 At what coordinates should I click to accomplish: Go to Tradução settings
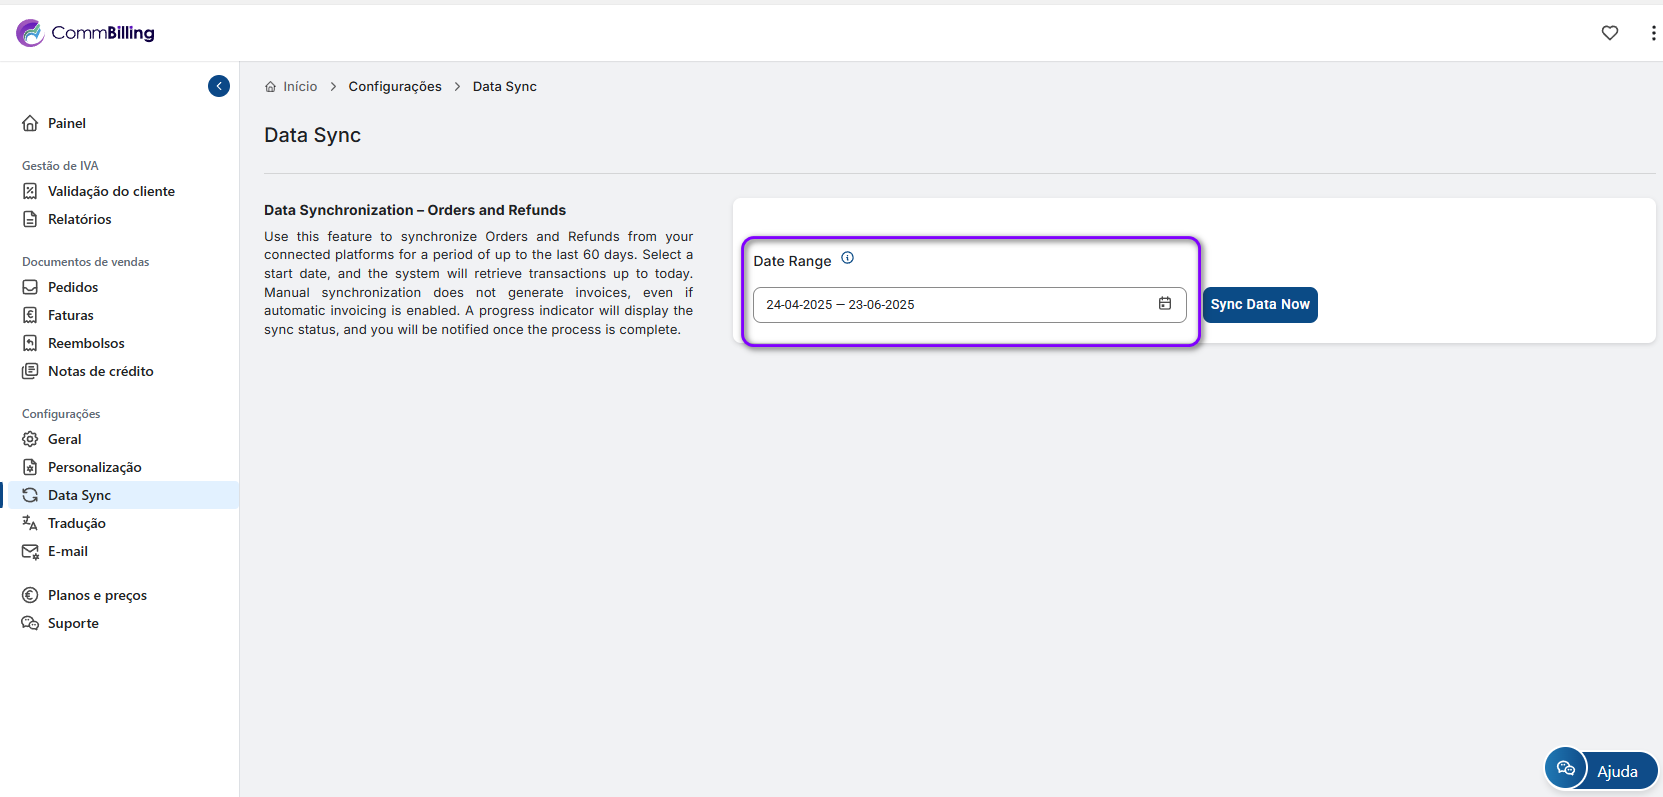[76, 523]
